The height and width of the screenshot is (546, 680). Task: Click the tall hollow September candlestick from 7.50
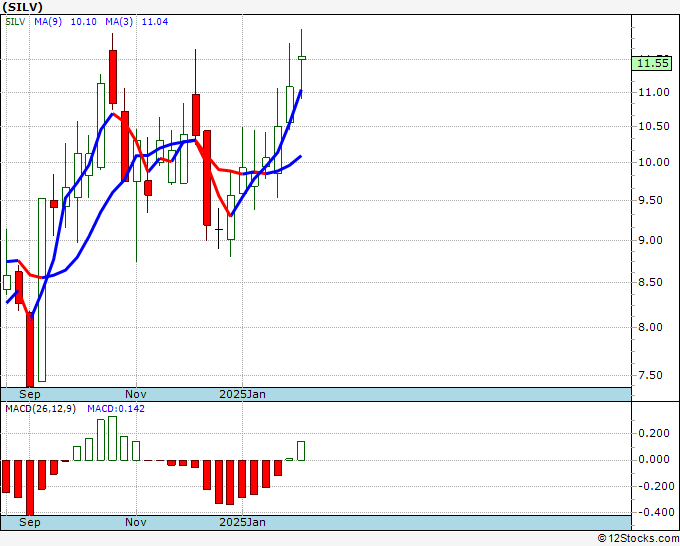point(42,290)
